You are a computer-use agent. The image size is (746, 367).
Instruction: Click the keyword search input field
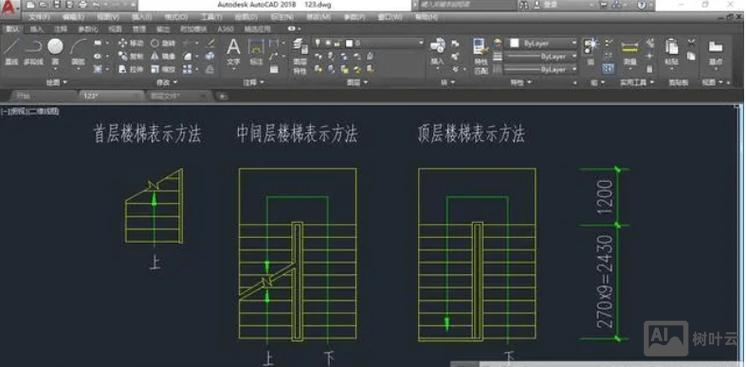click(467, 5)
